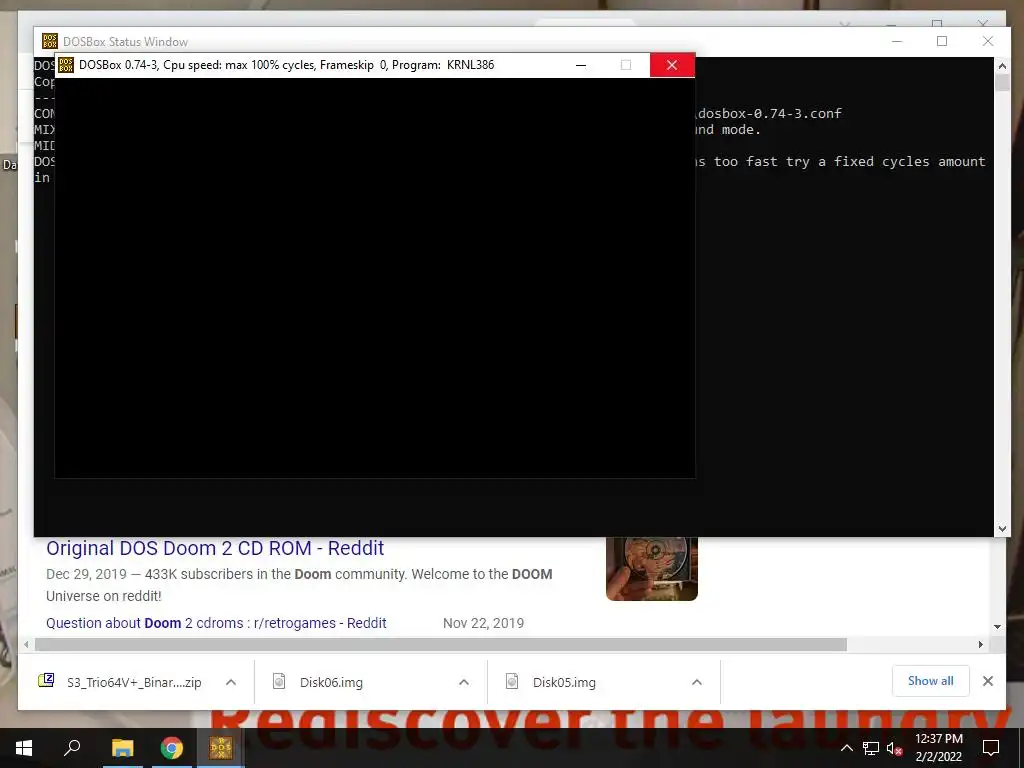The width and height of the screenshot is (1024, 768).
Task: Open File Explorer from taskbar
Action: click(x=122, y=748)
